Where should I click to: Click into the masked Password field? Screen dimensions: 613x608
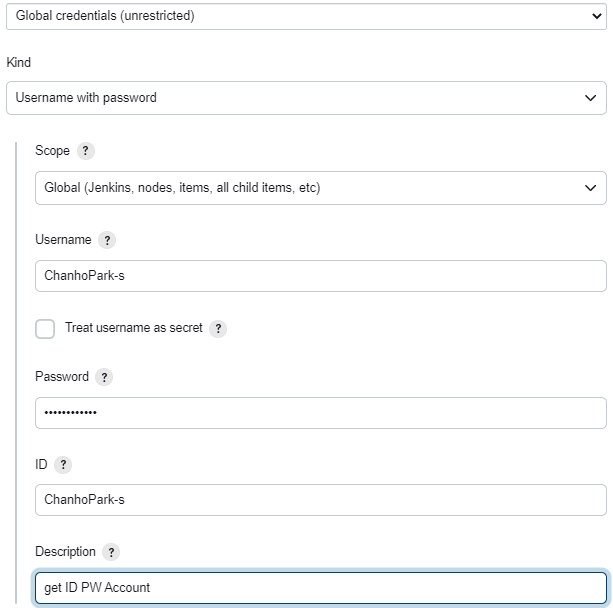(321, 413)
